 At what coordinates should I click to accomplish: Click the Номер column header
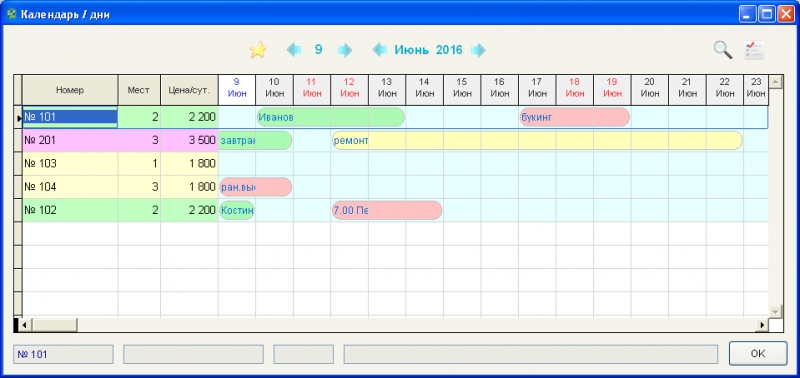tap(70, 90)
